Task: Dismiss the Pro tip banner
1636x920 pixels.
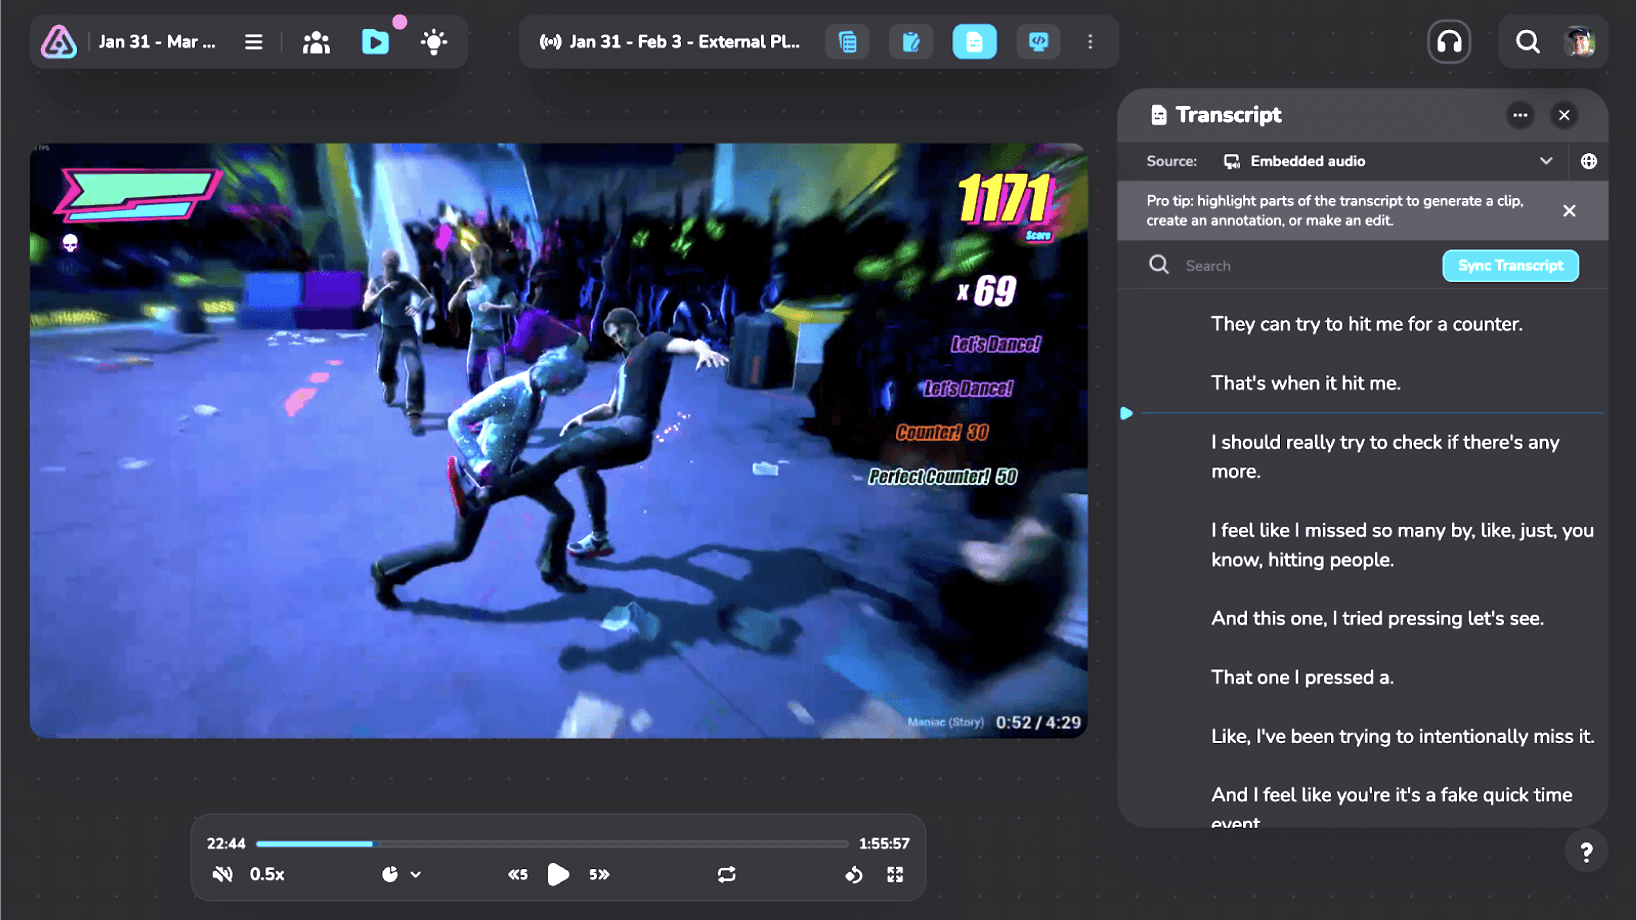Action: point(1569,211)
